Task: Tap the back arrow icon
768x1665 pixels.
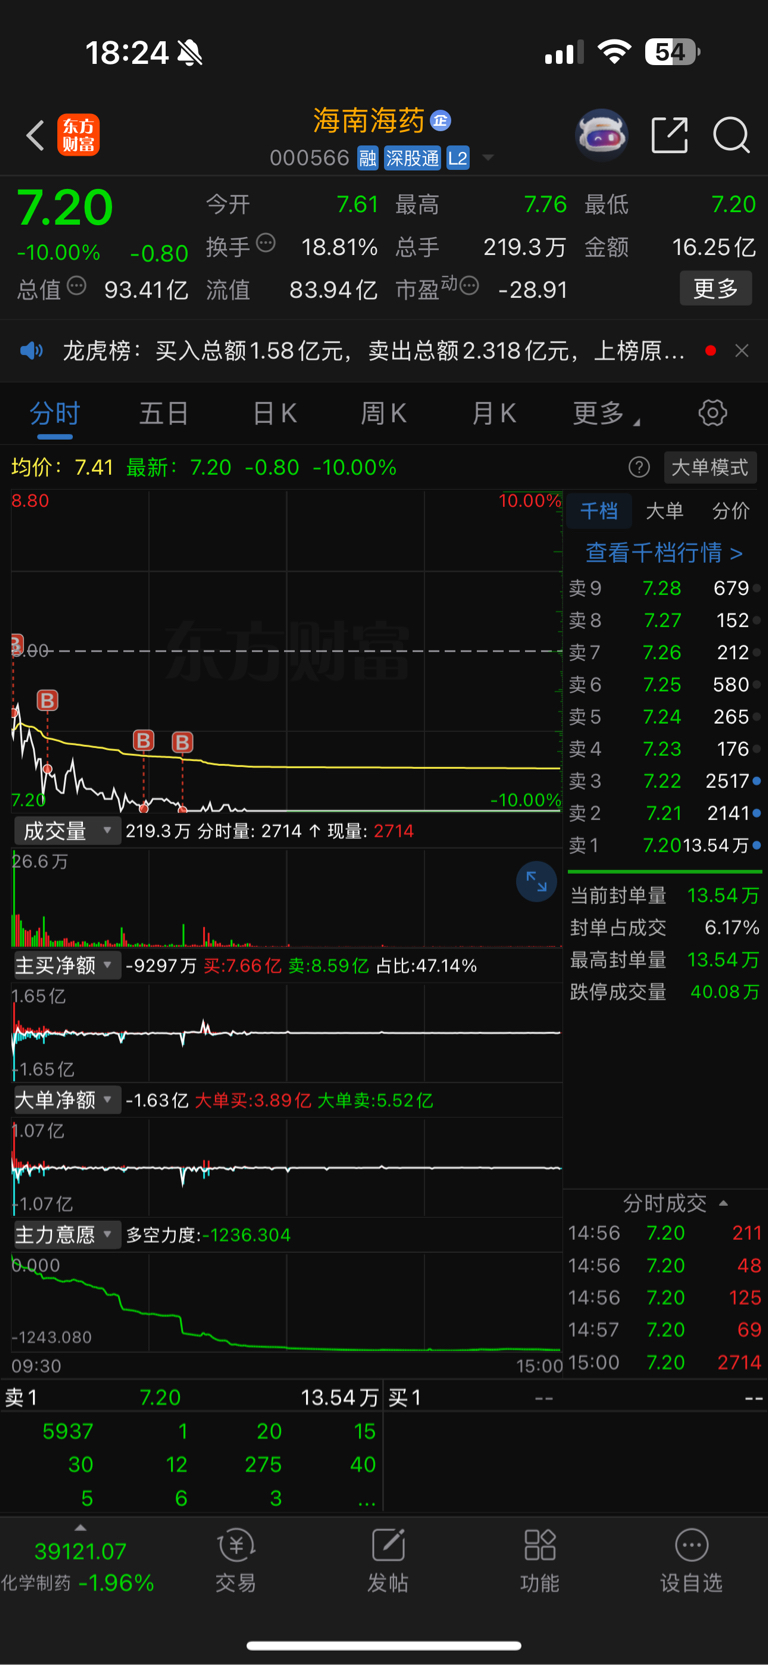Action: [35, 135]
